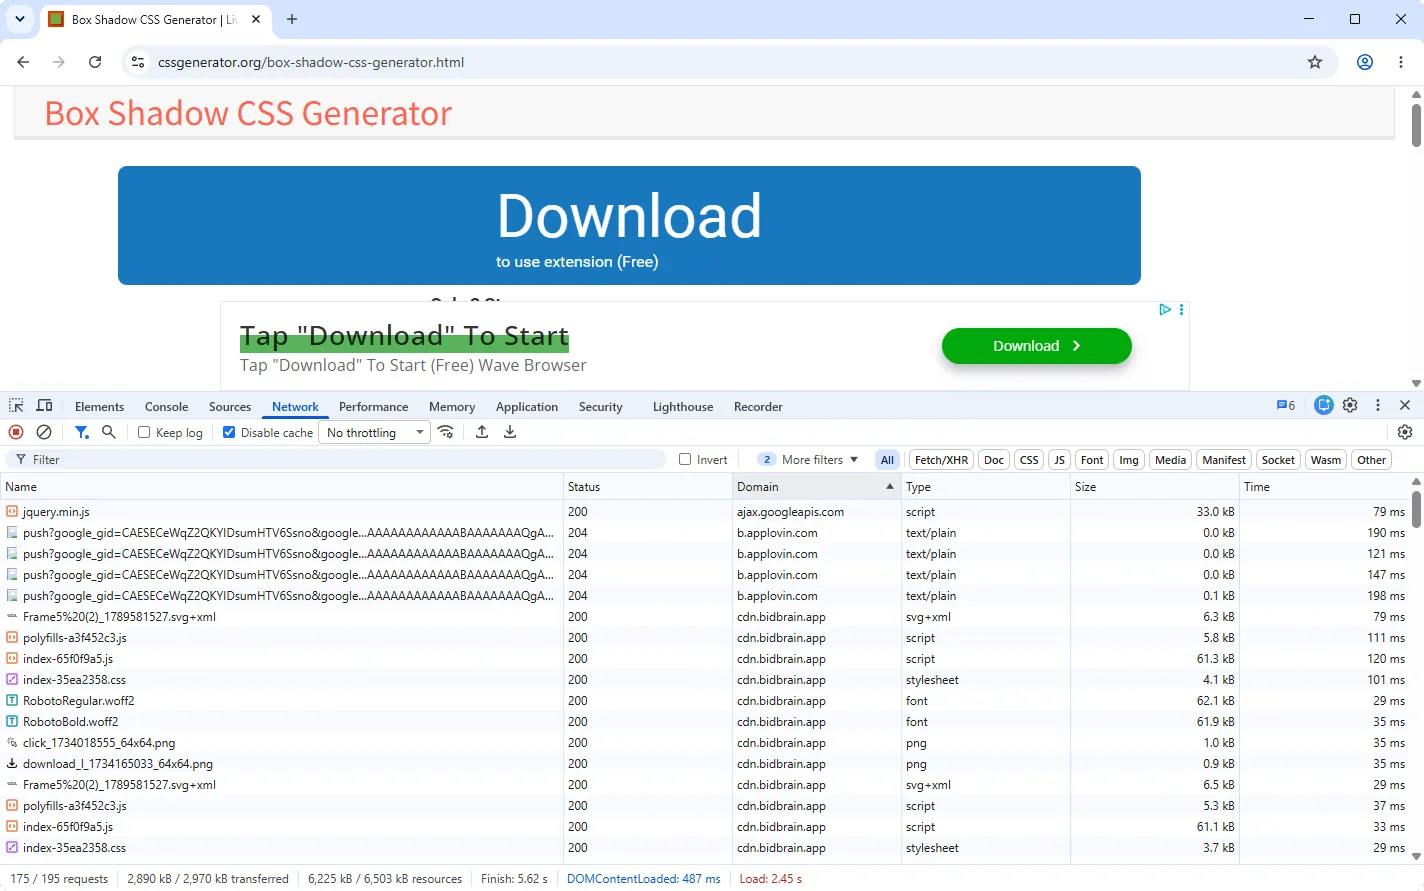Image resolution: width=1424 pixels, height=891 pixels.
Task: Open DevTools settings gear
Action: pyautogui.click(x=1350, y=405)
